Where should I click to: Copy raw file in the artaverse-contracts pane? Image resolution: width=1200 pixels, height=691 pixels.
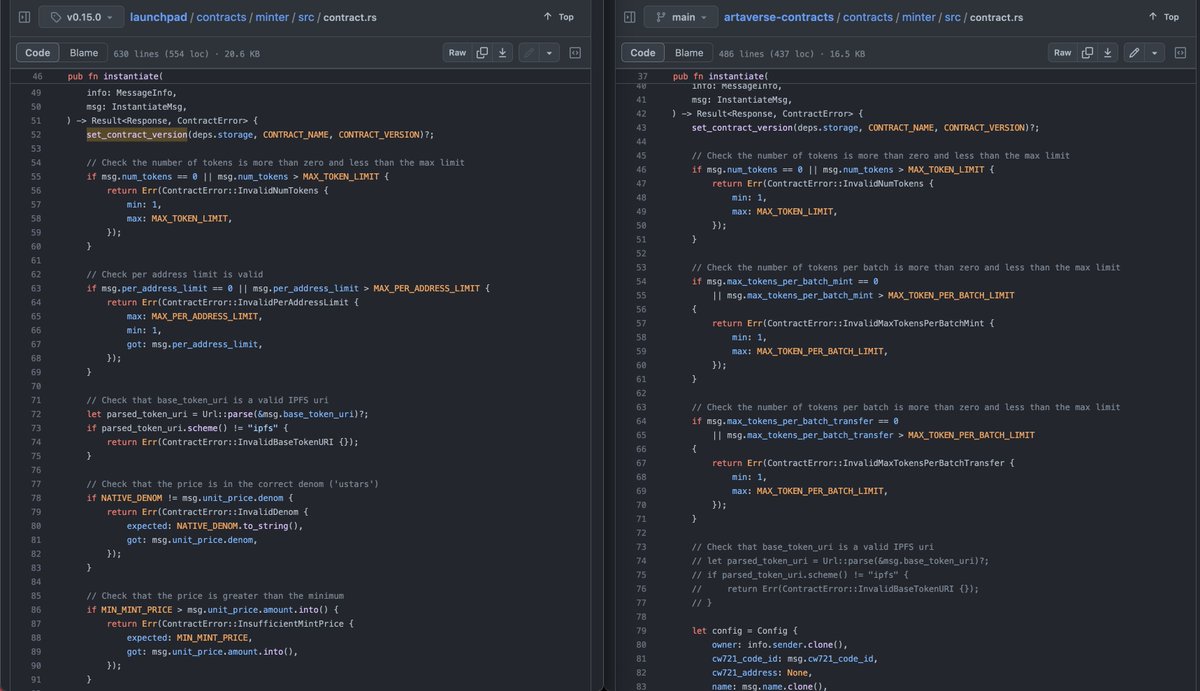1088,52
